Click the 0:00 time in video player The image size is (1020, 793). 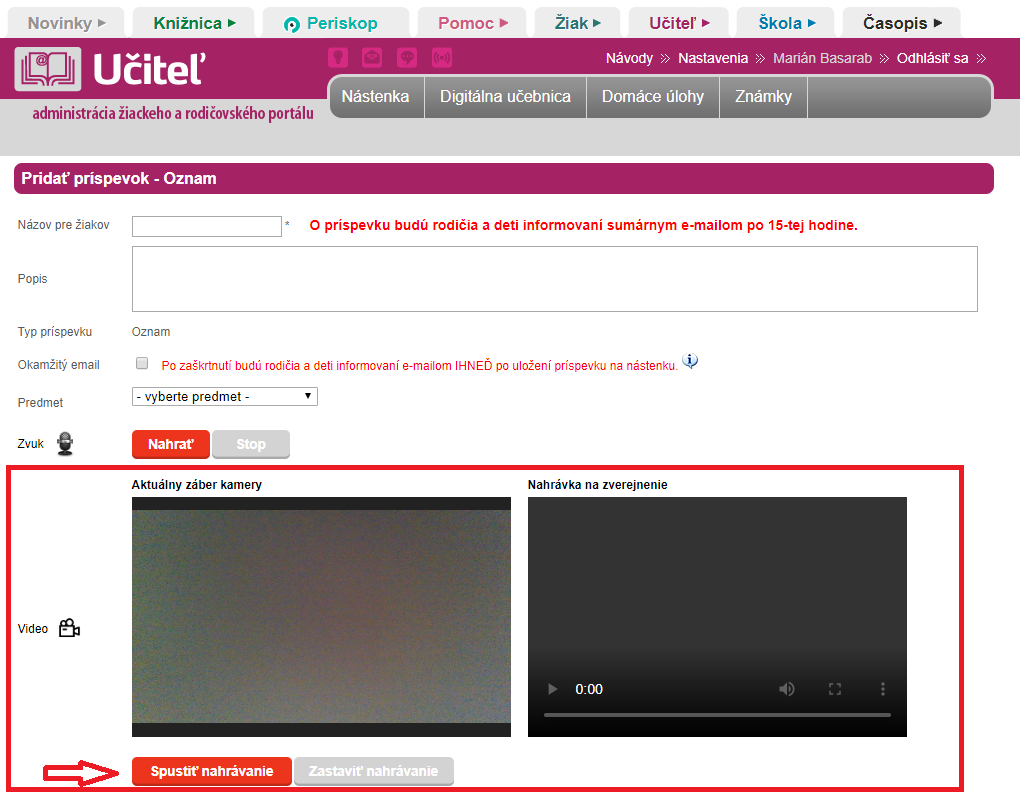[x=589, y=690]
